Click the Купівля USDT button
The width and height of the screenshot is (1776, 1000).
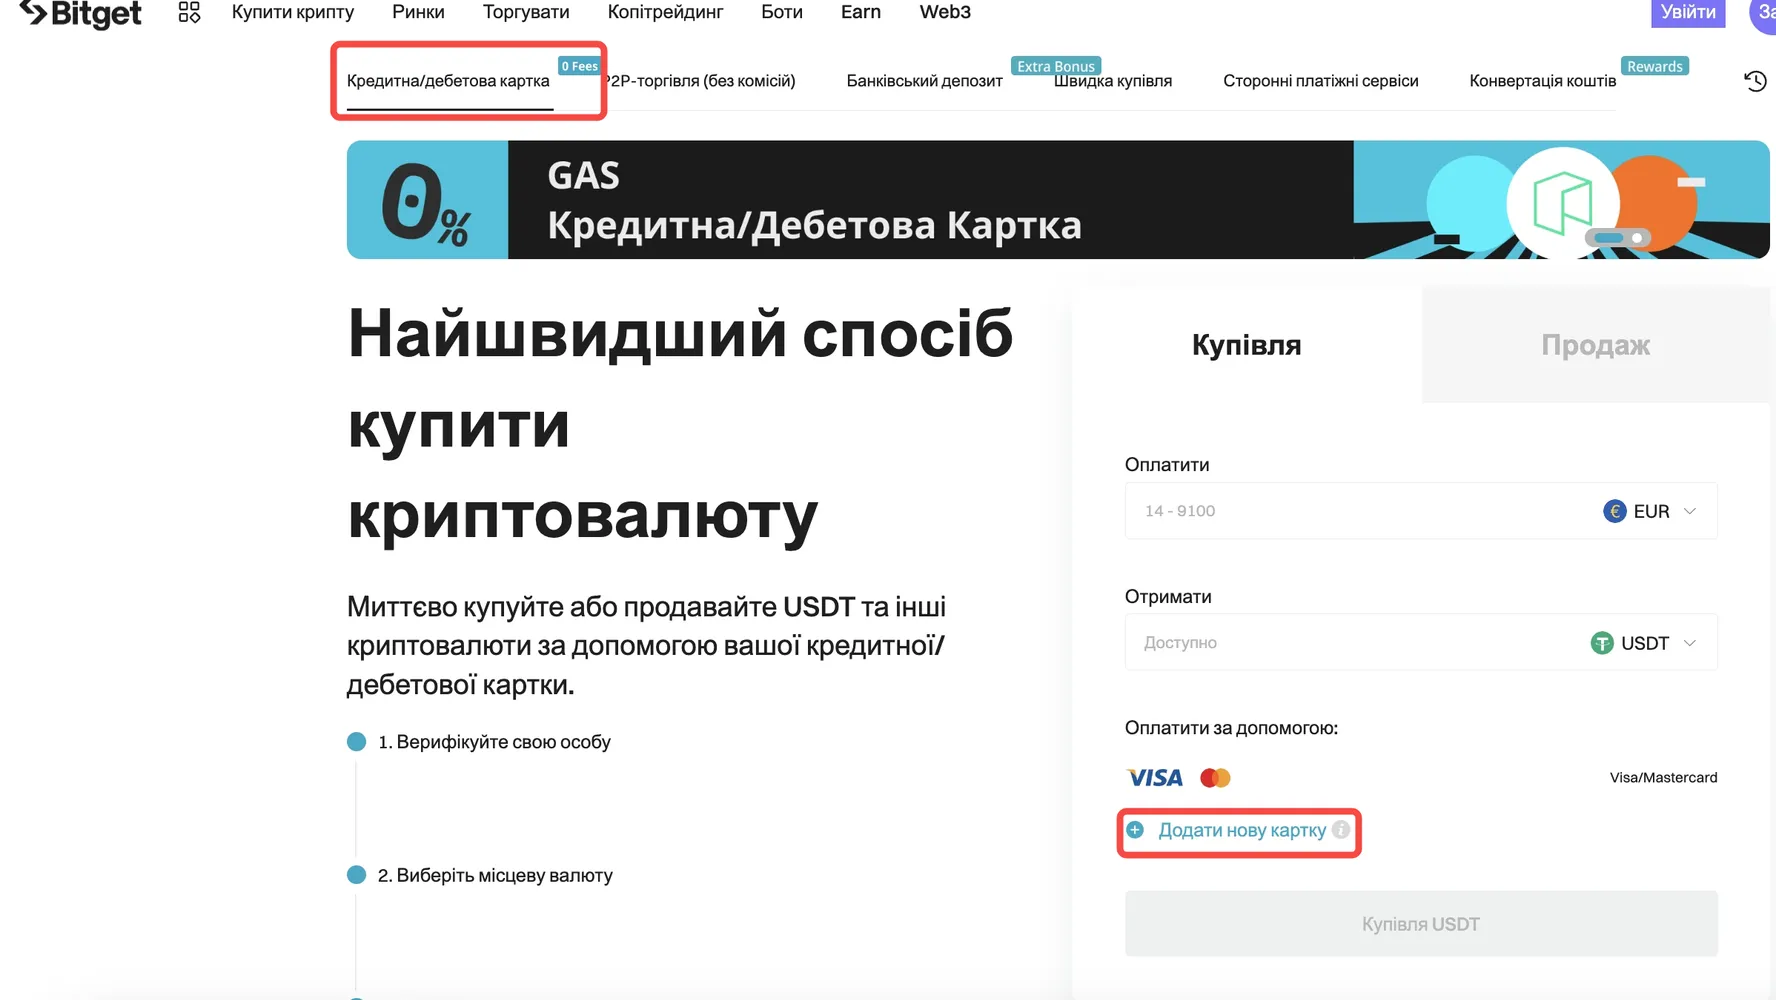point(1420,923)
